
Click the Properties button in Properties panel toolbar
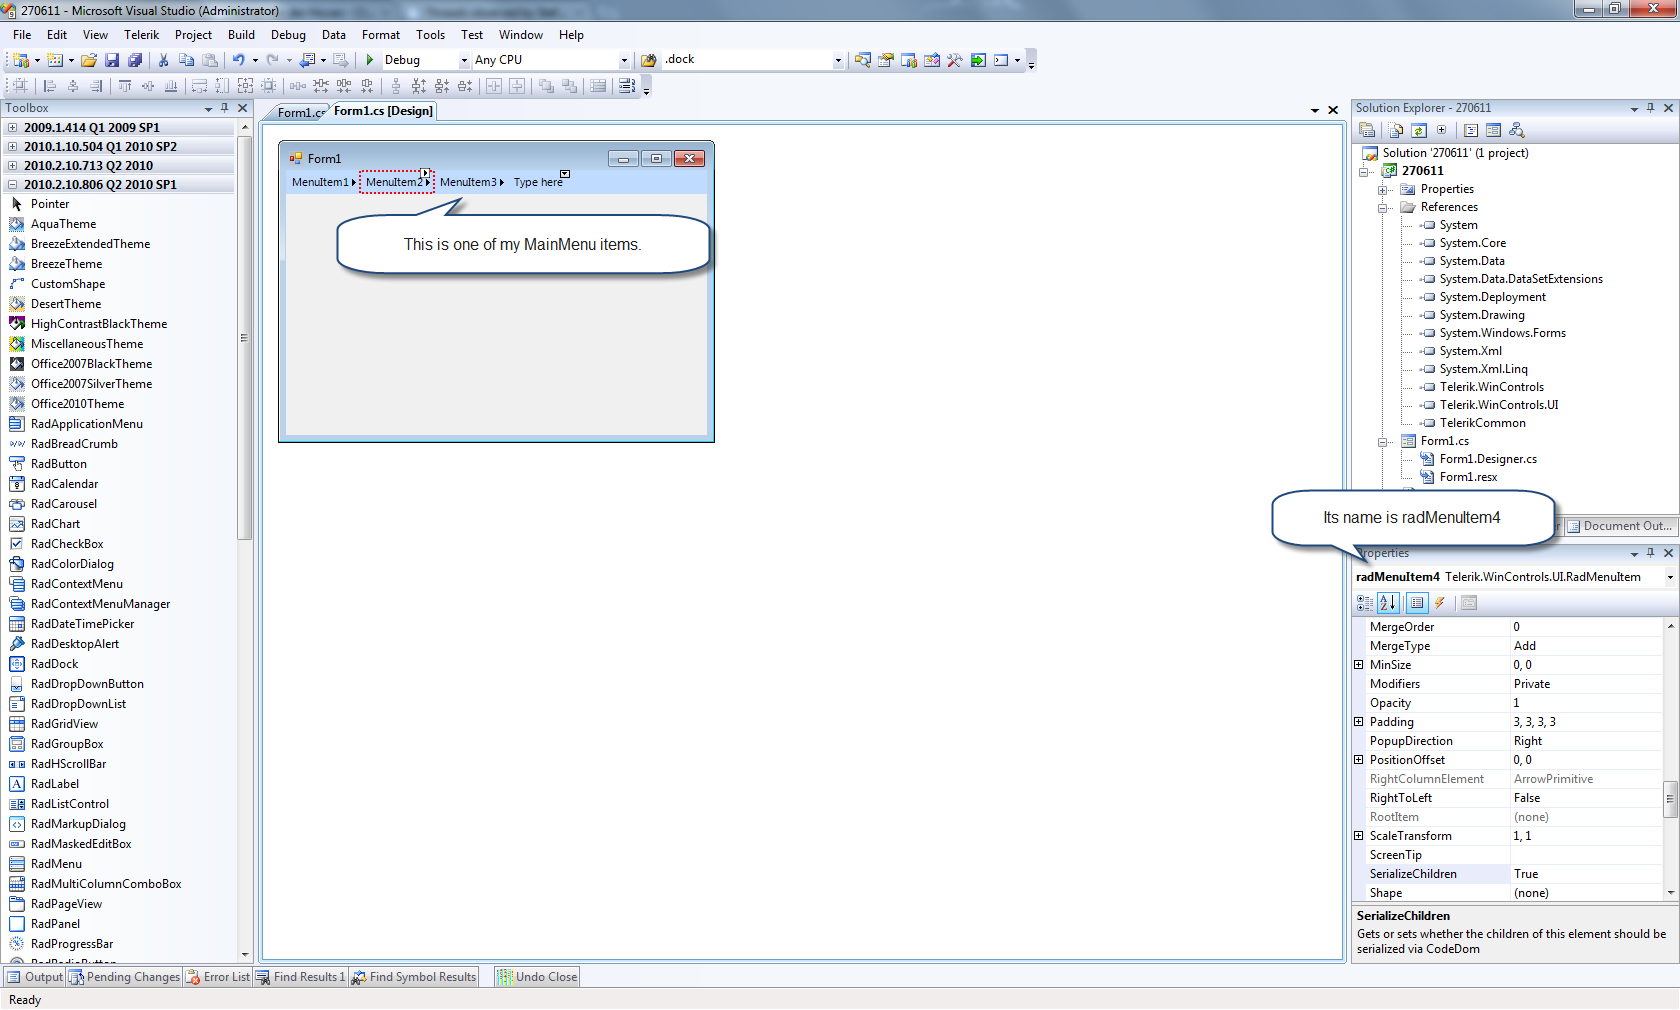click(1417, 603)
